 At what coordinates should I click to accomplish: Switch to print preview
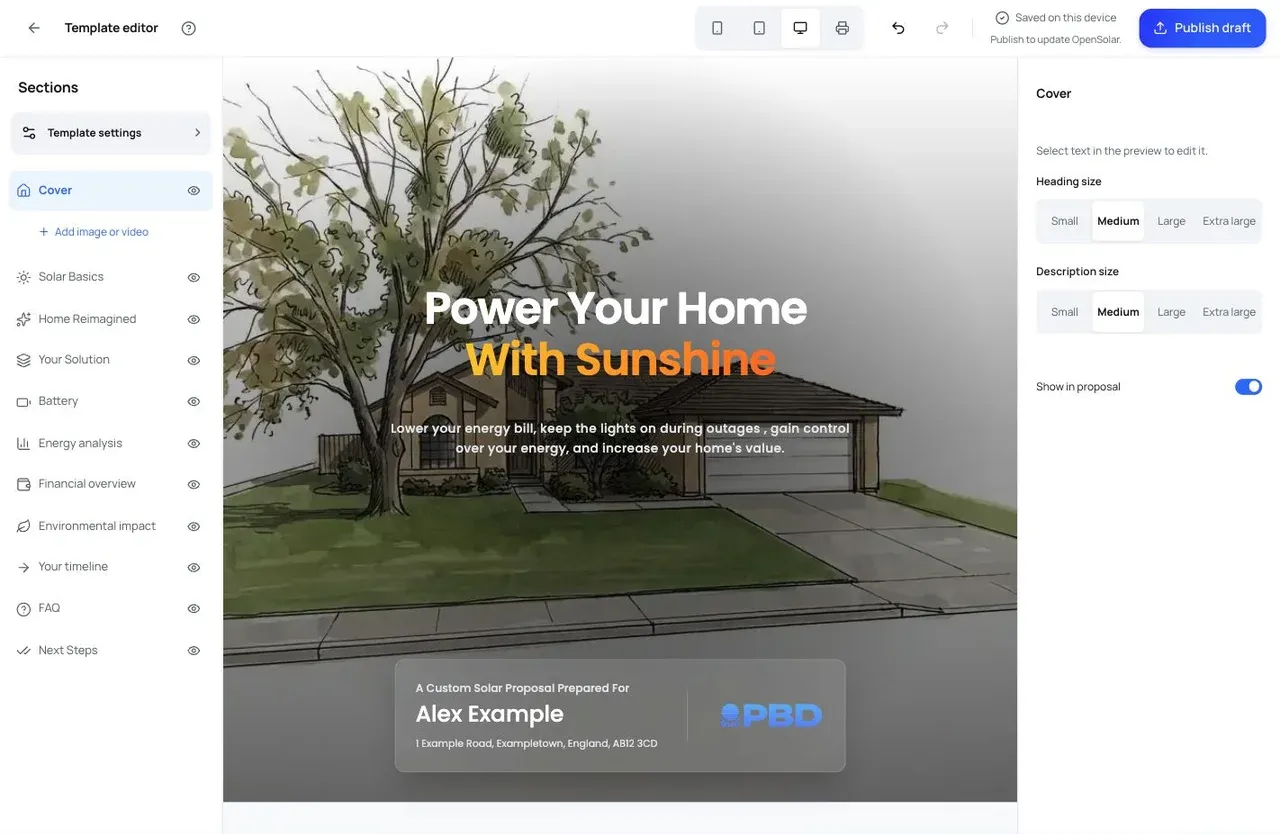842,28
